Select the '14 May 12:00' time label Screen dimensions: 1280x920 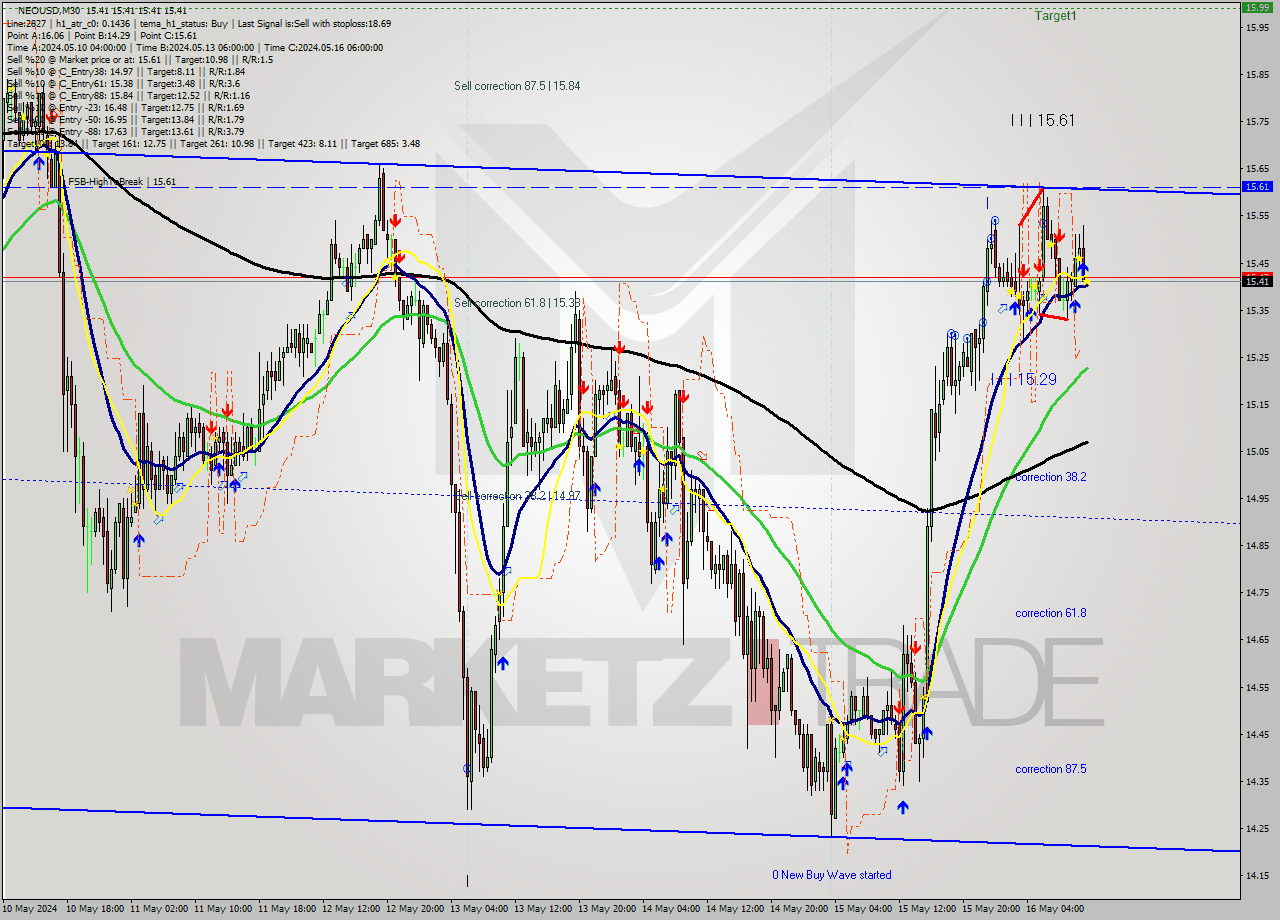[737, 909]
